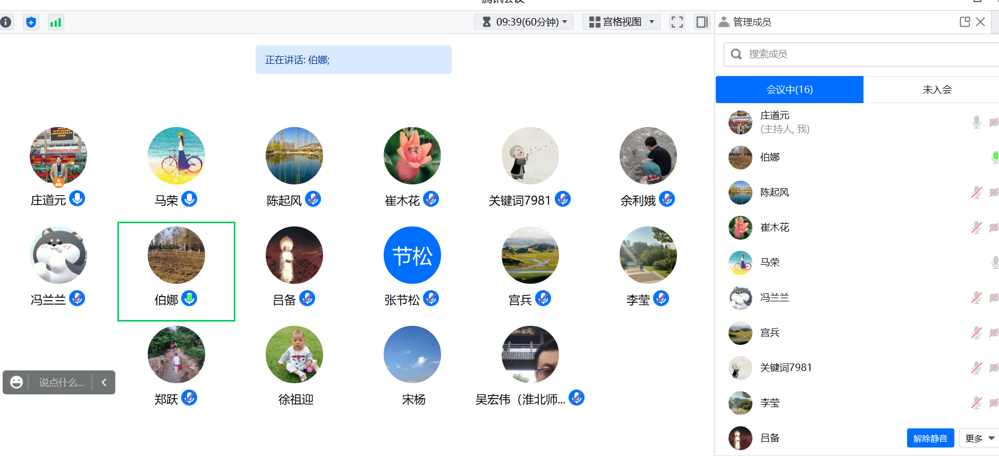
Task: Click 关键词7981's muted mic icon in grid
Action: point(562,199)
